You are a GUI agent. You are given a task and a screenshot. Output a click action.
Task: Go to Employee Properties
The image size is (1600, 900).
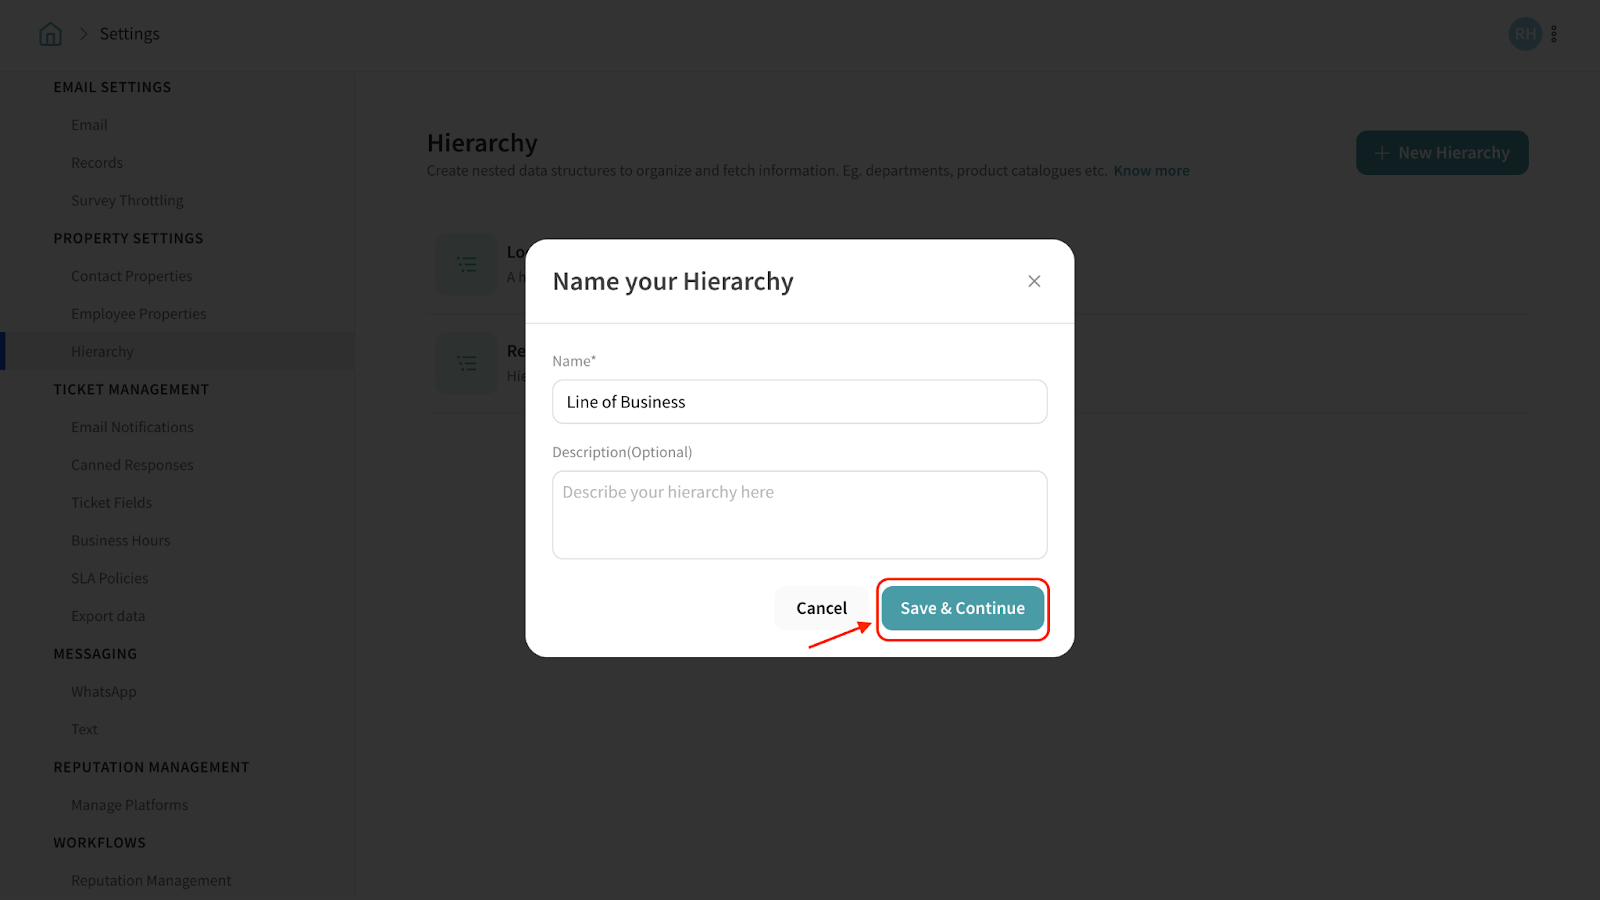point(138,314)
